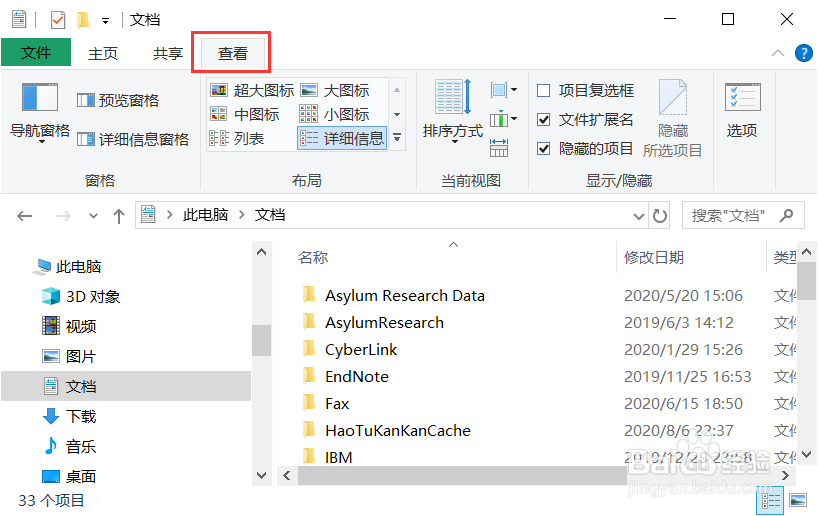The width and height of the screenshot is (818, 516).
Task: Click the search magnifier icon
Action: point(787,215)
